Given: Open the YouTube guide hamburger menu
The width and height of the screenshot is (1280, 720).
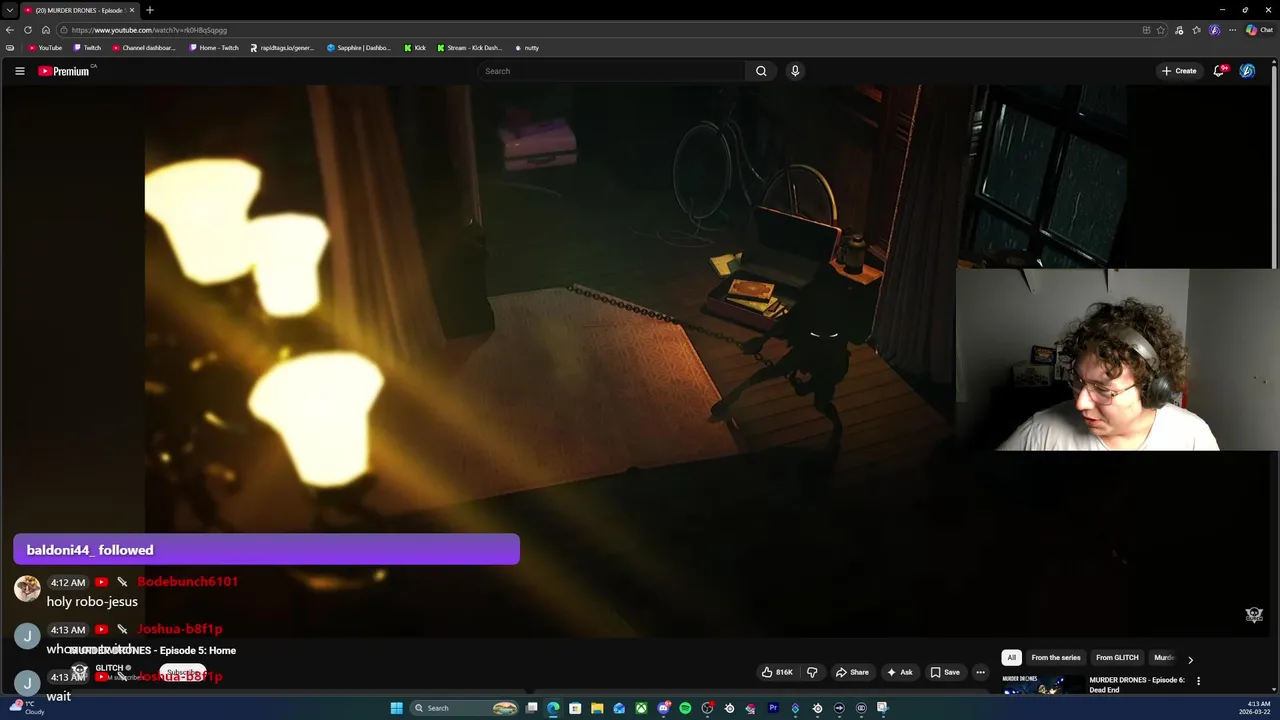Looking at the screenshot, I should click(x=19, y=71).
